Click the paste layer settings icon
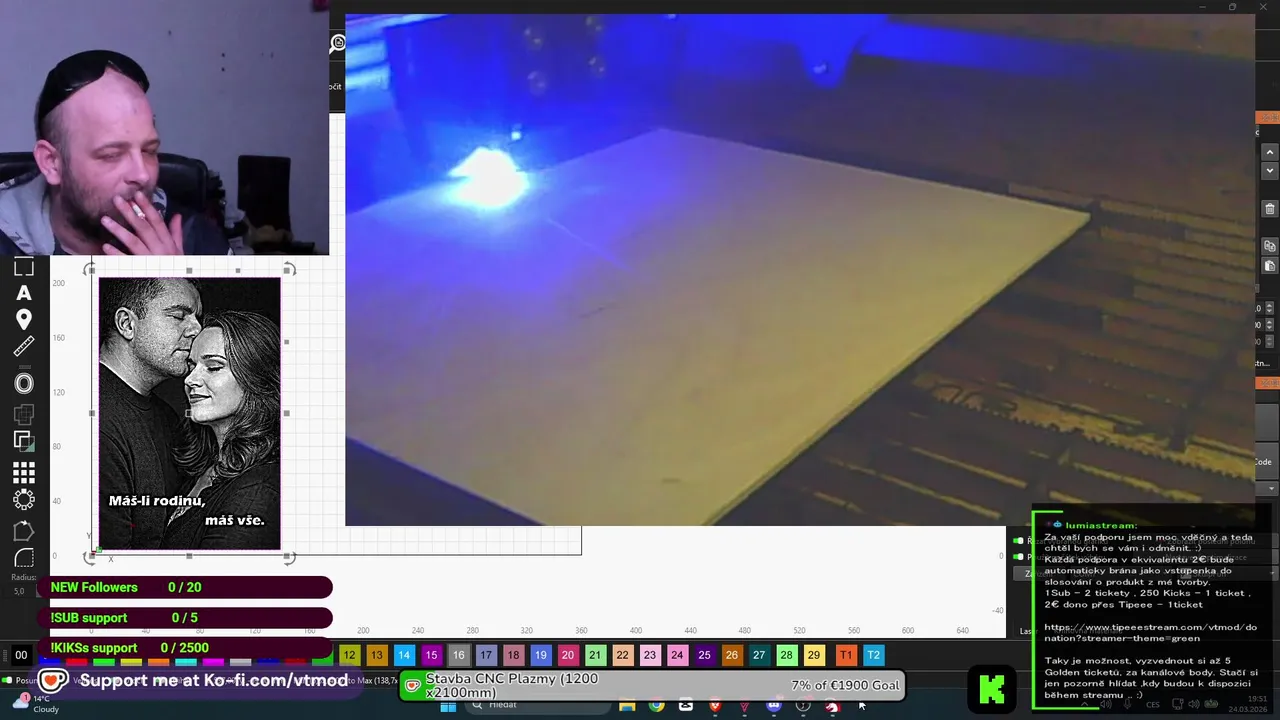Screen dimensions: 1280x720 tap(1270, 266)
